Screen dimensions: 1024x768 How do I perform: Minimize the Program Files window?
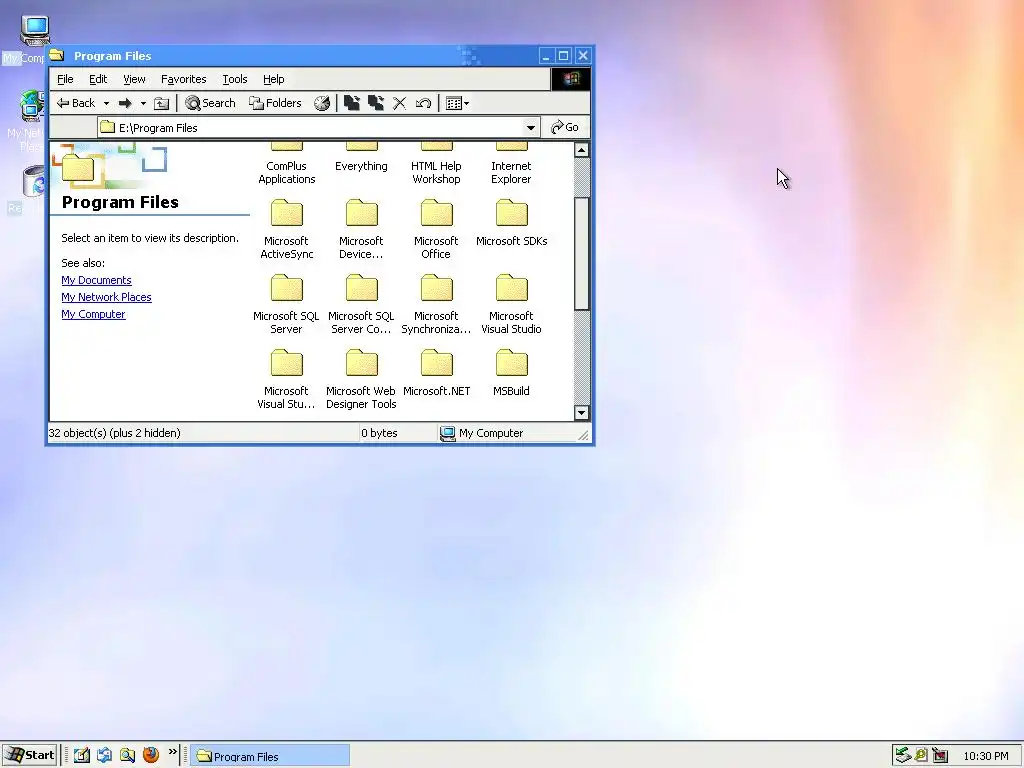click(546, 56)
